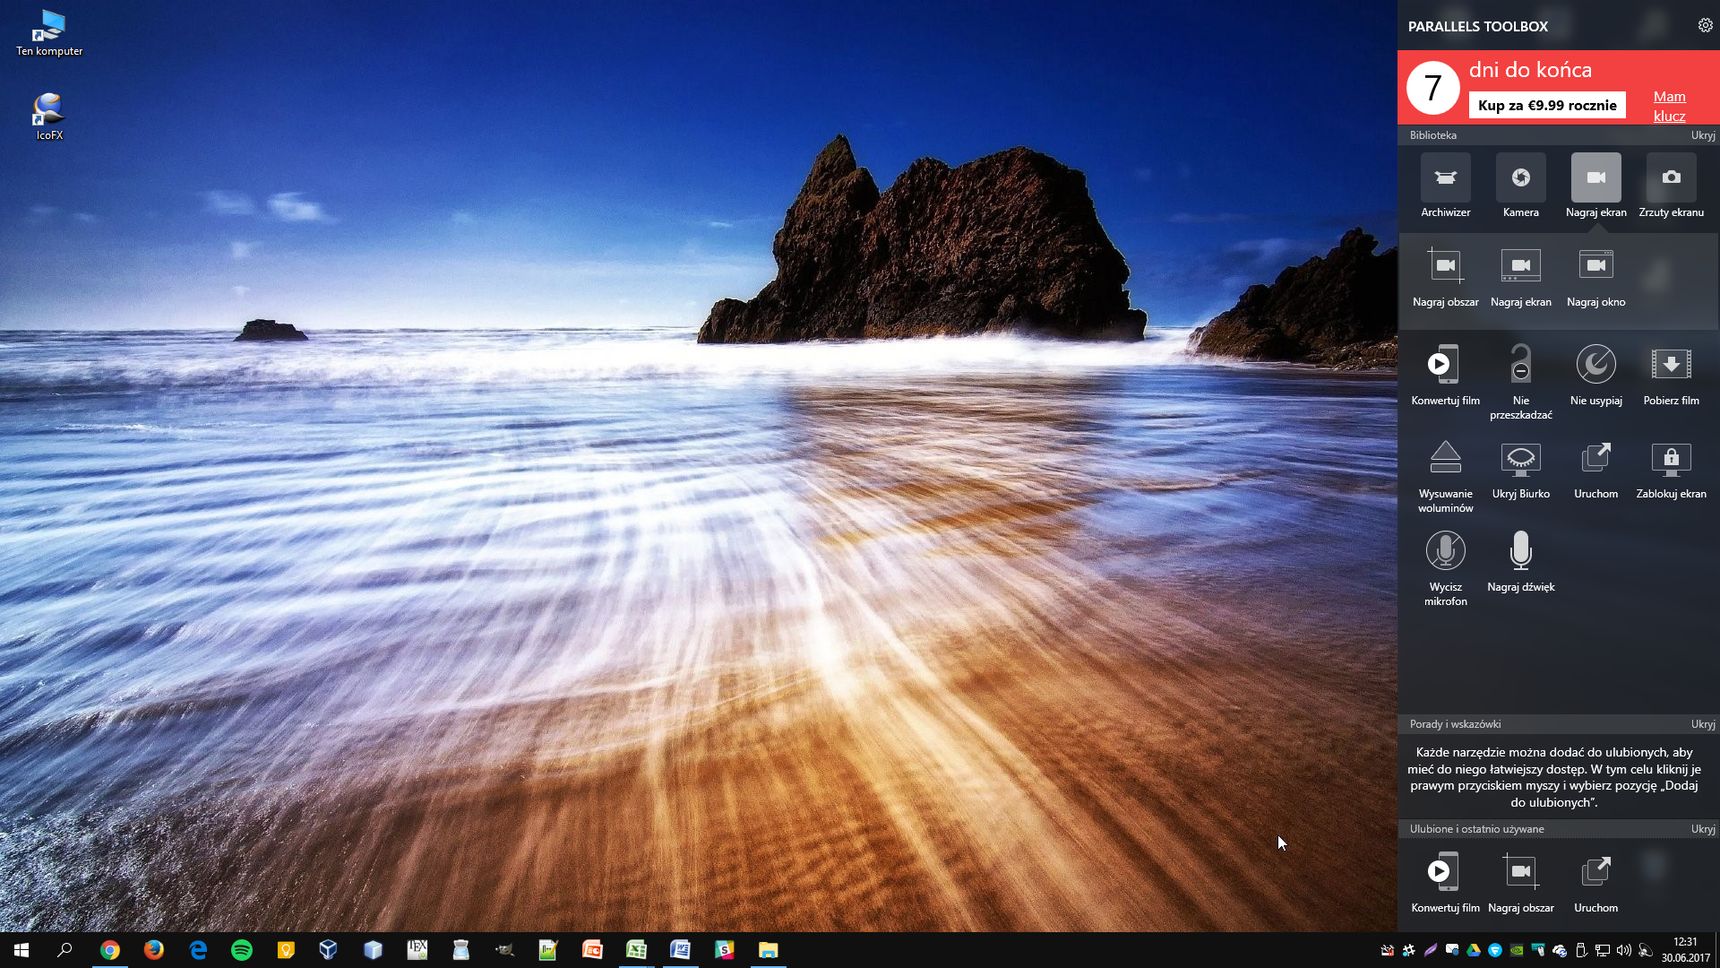
Task: Open Microsoft Edge from the taskbar
Action: click(x=198, y=950)
